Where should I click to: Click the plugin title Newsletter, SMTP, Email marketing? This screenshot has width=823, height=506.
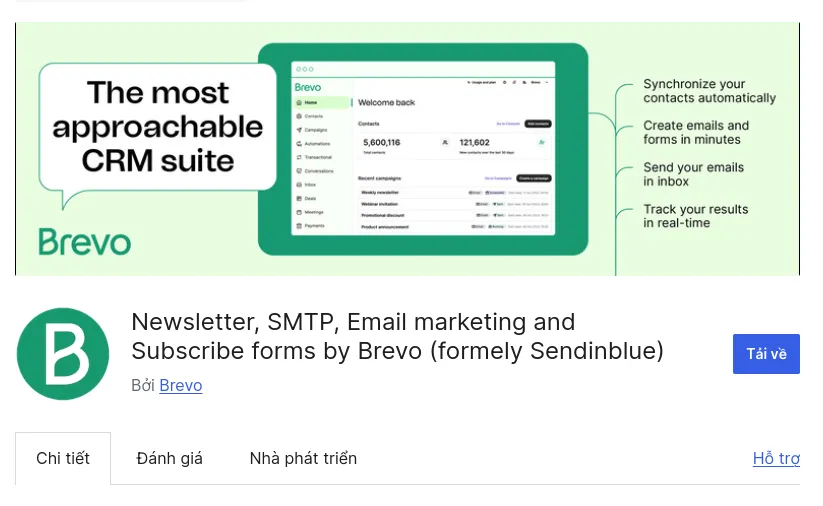397,336
